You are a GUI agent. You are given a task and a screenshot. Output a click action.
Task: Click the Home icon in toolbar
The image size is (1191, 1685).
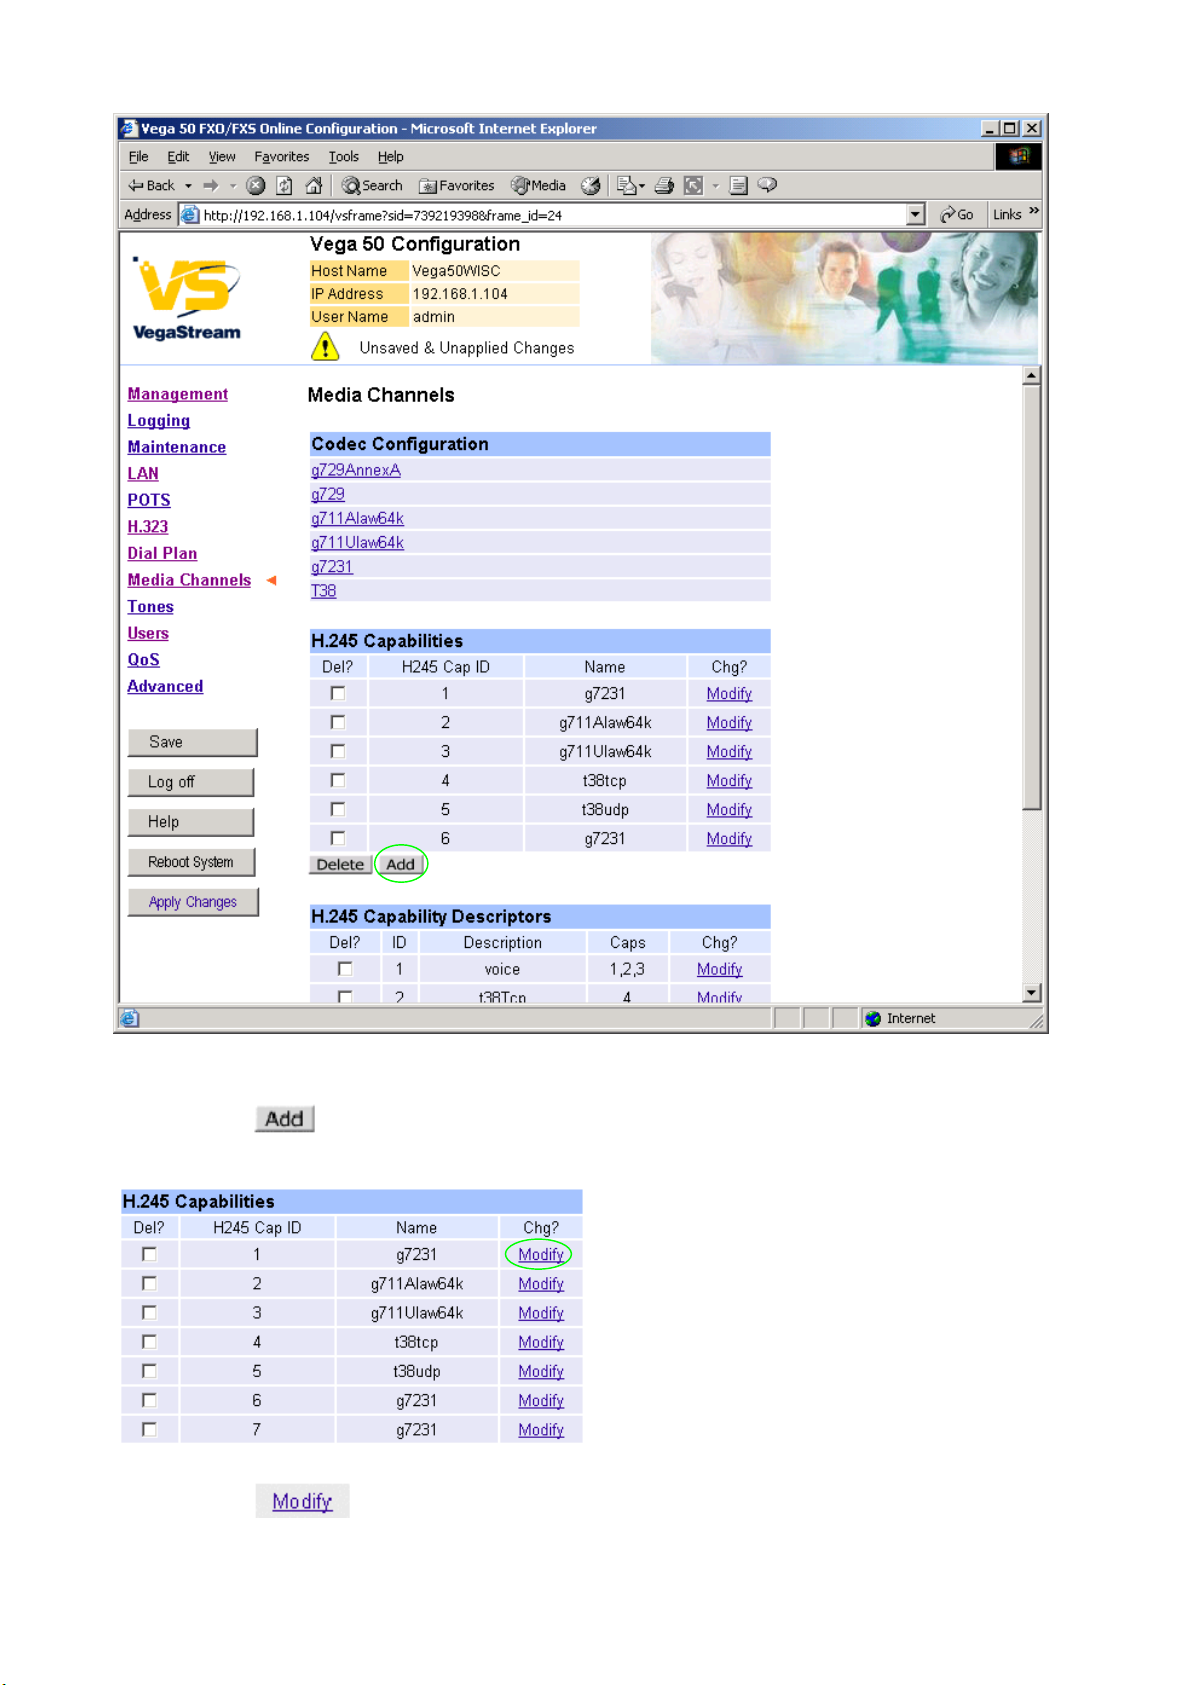click(x=314, y=186)
